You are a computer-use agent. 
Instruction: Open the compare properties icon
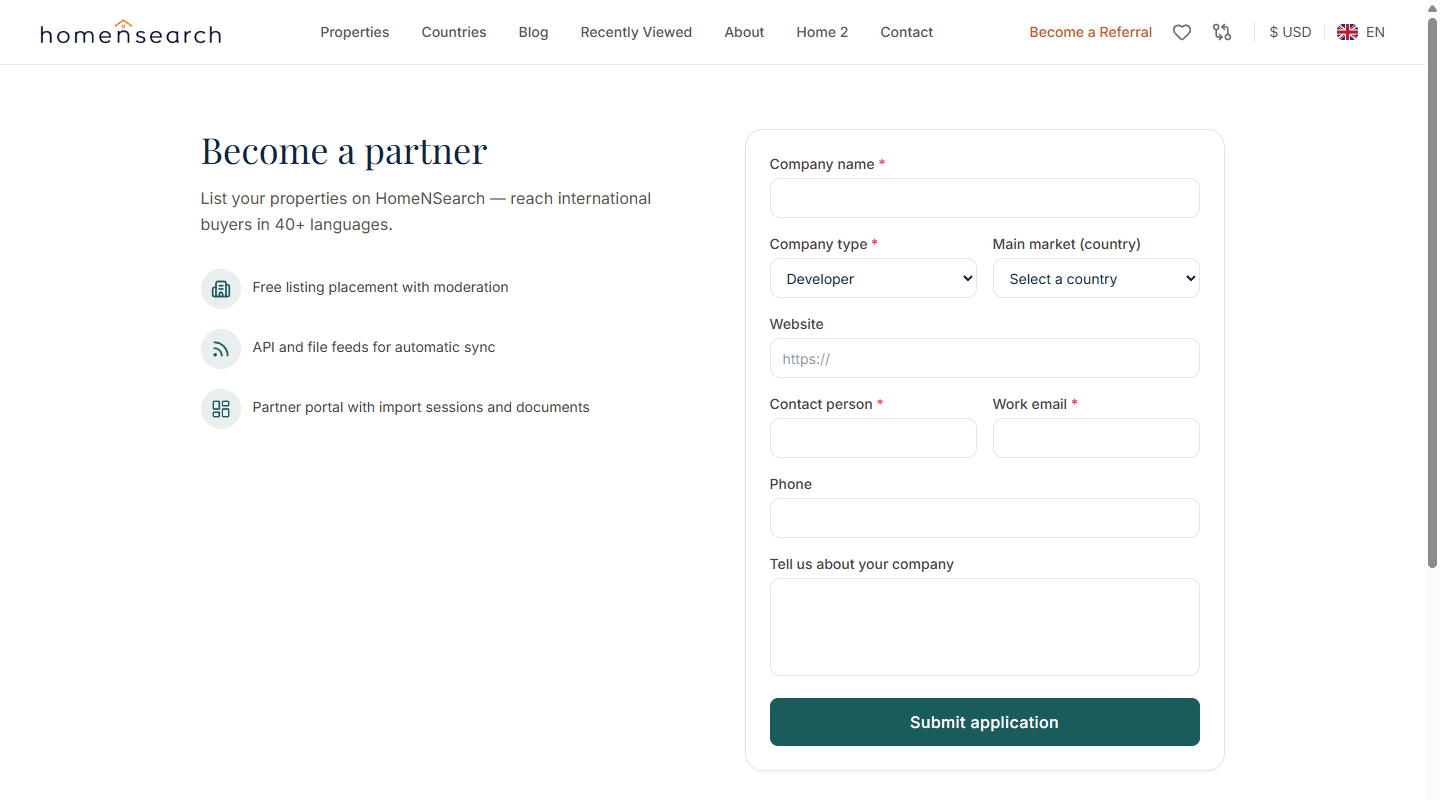1222,32
